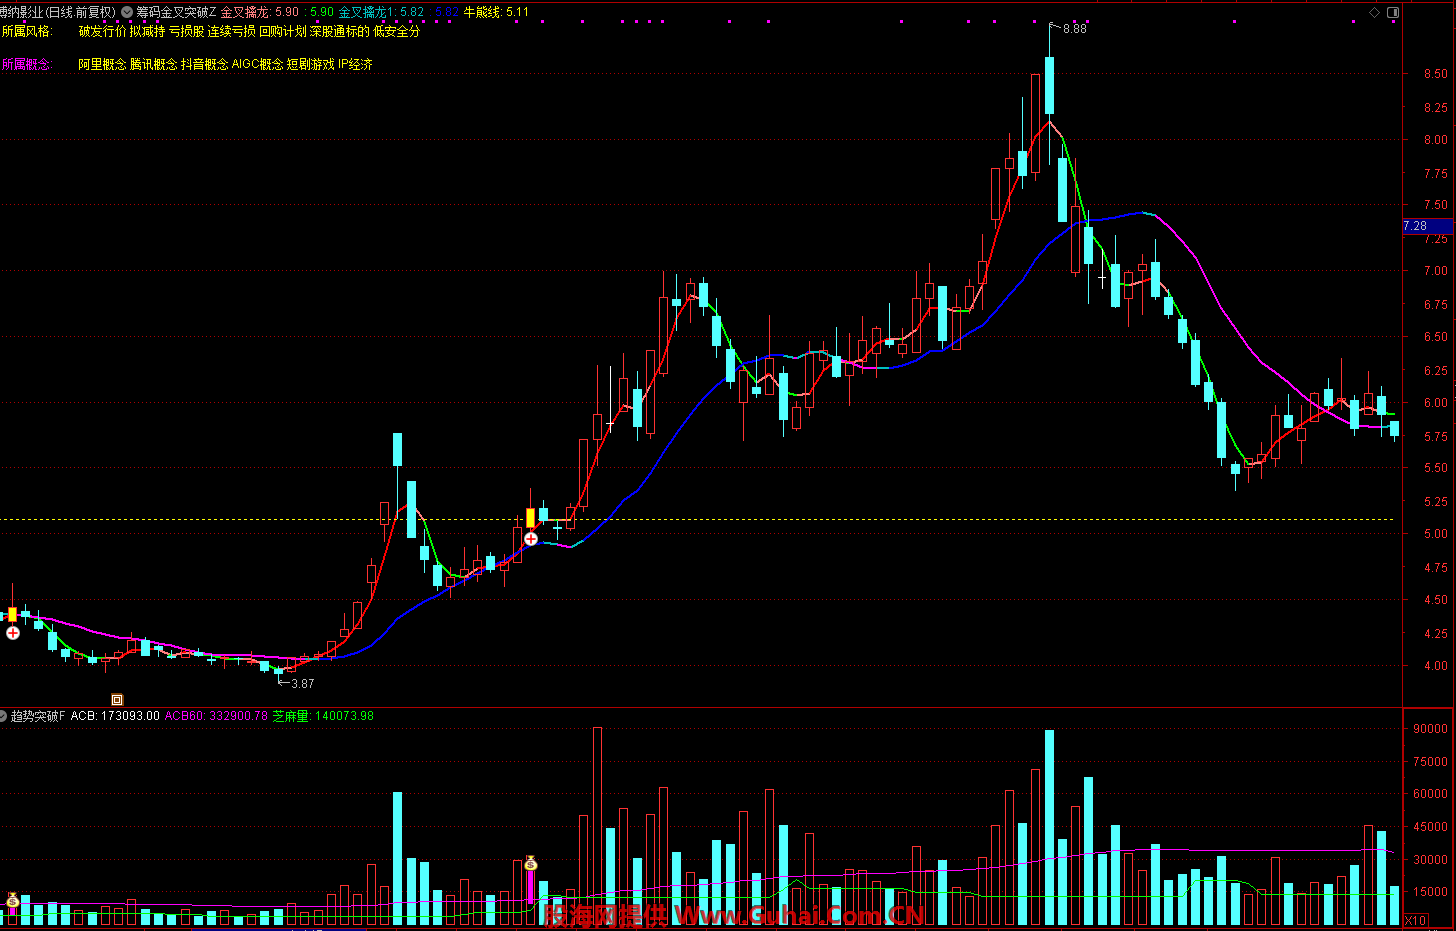Click the 所属风格 label
1456x931 pixels.
coord(27,31)
